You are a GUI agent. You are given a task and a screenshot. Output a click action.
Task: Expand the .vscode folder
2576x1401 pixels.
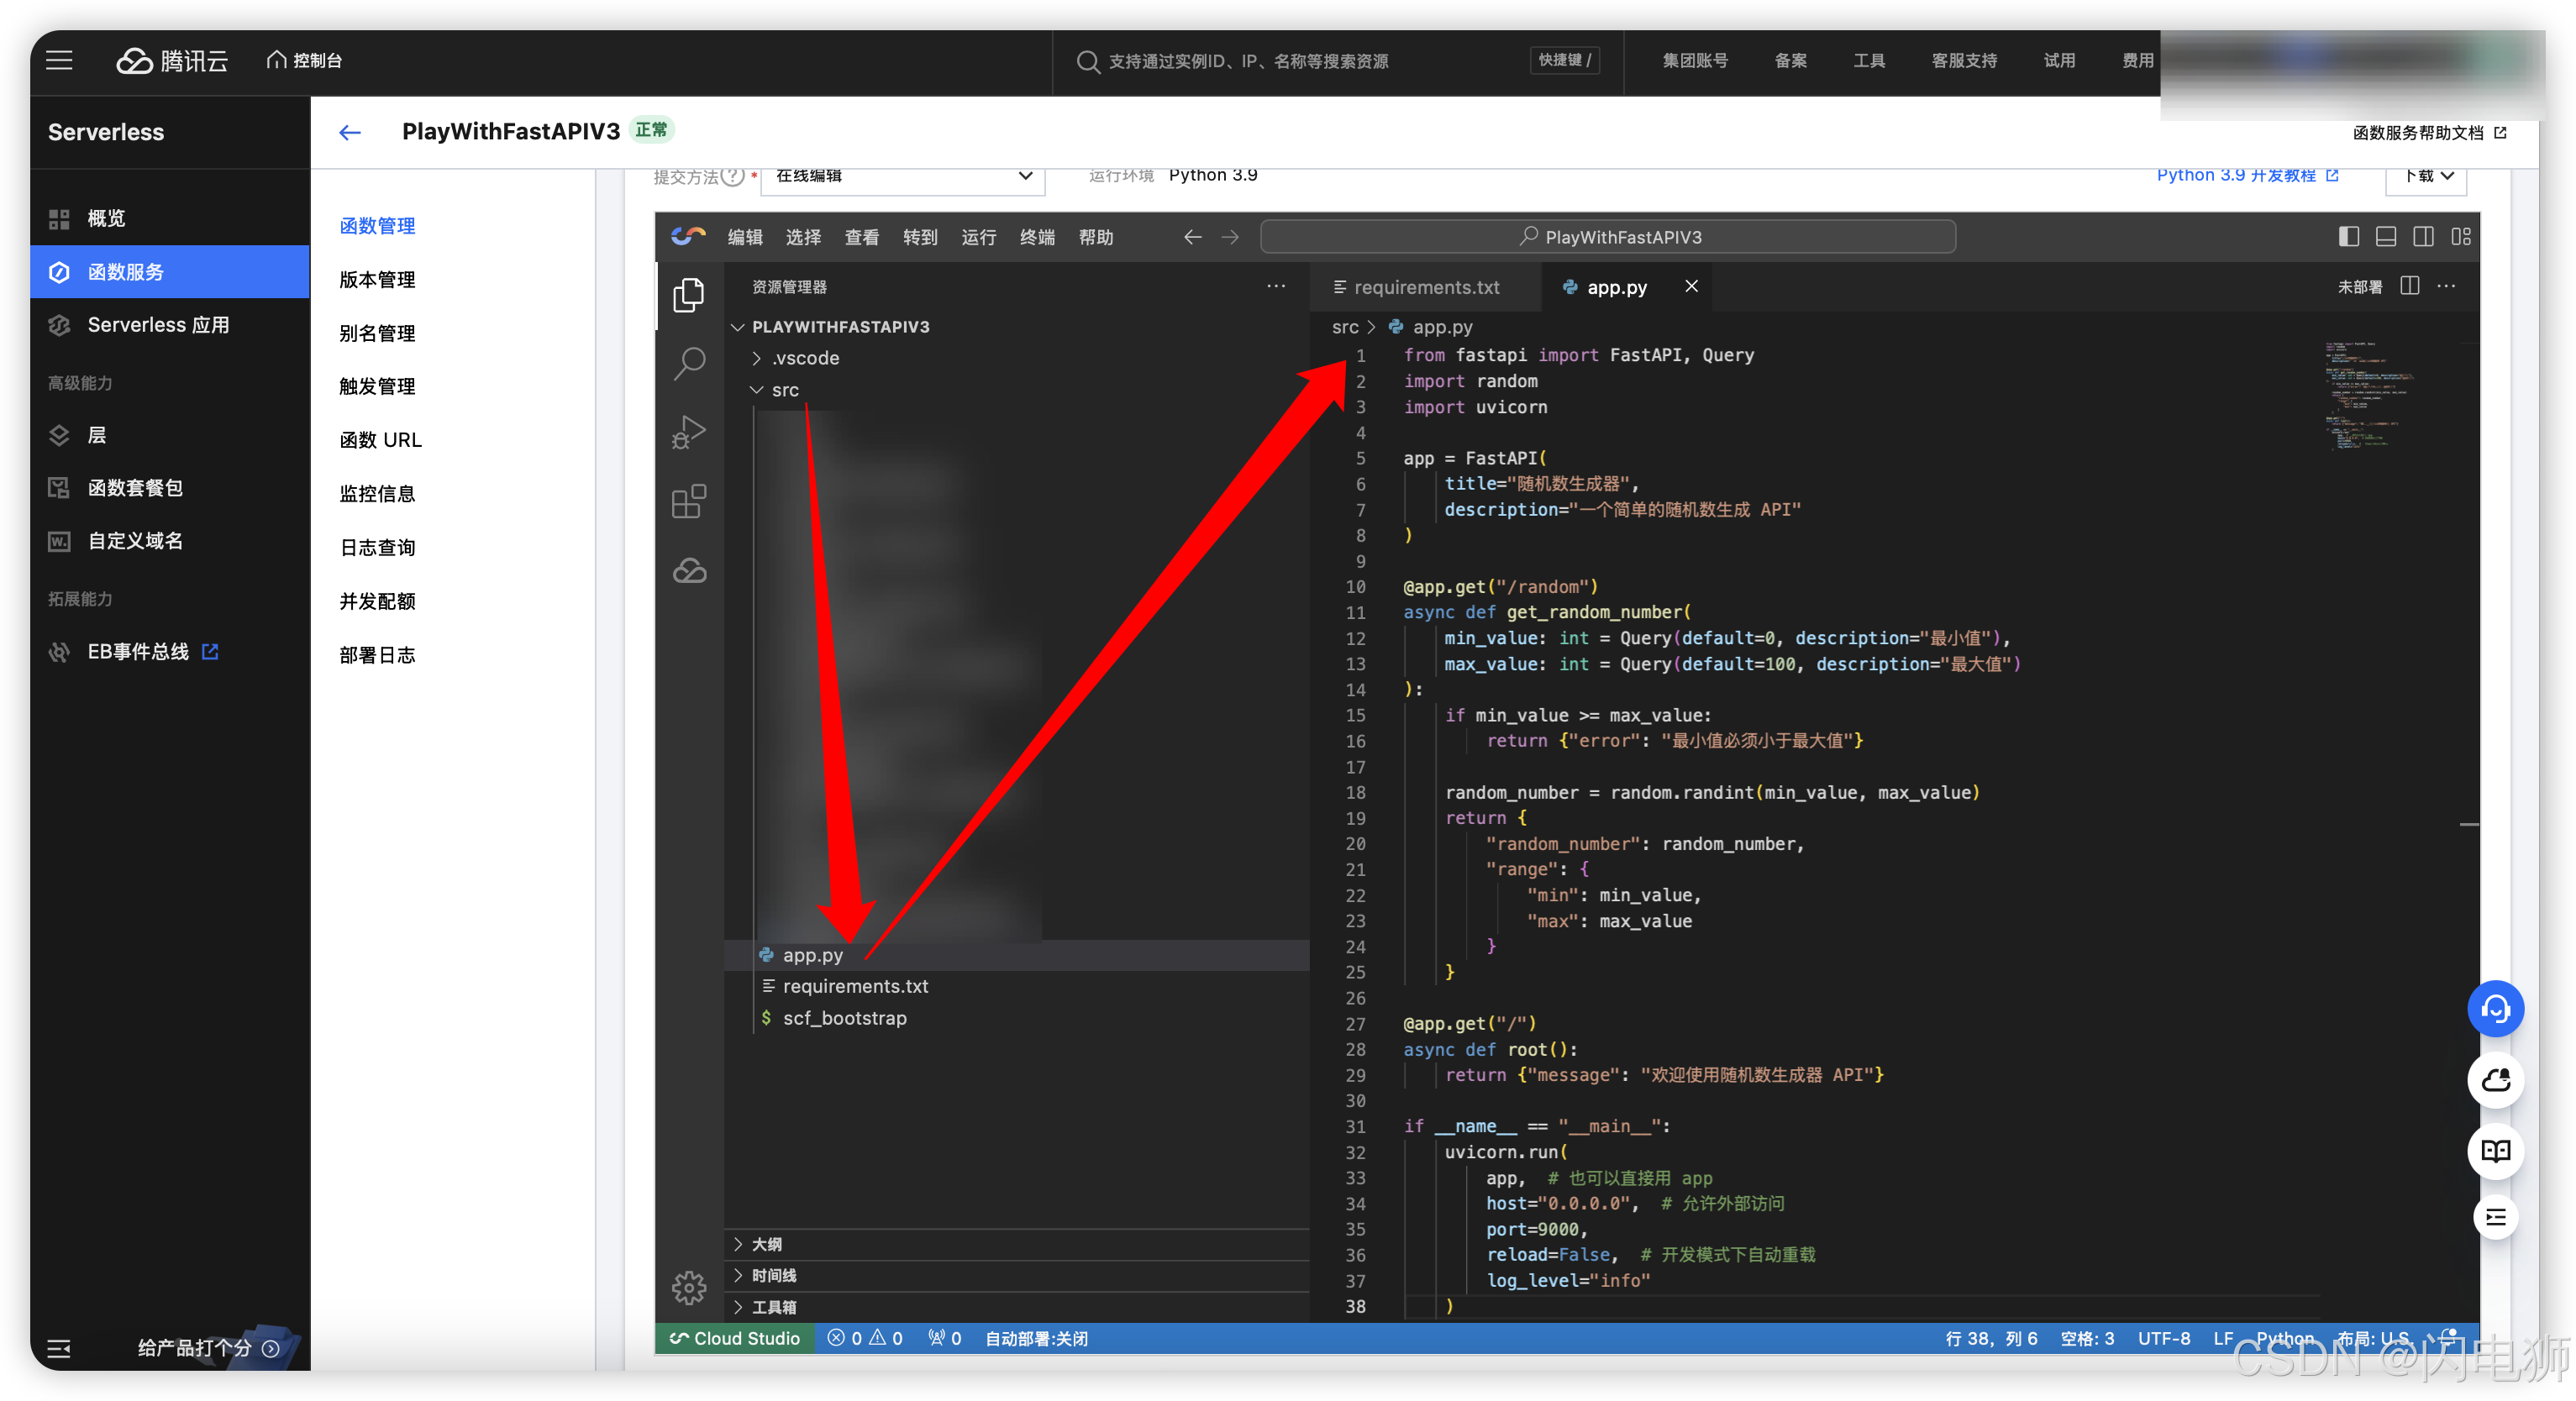pos(805,358)
